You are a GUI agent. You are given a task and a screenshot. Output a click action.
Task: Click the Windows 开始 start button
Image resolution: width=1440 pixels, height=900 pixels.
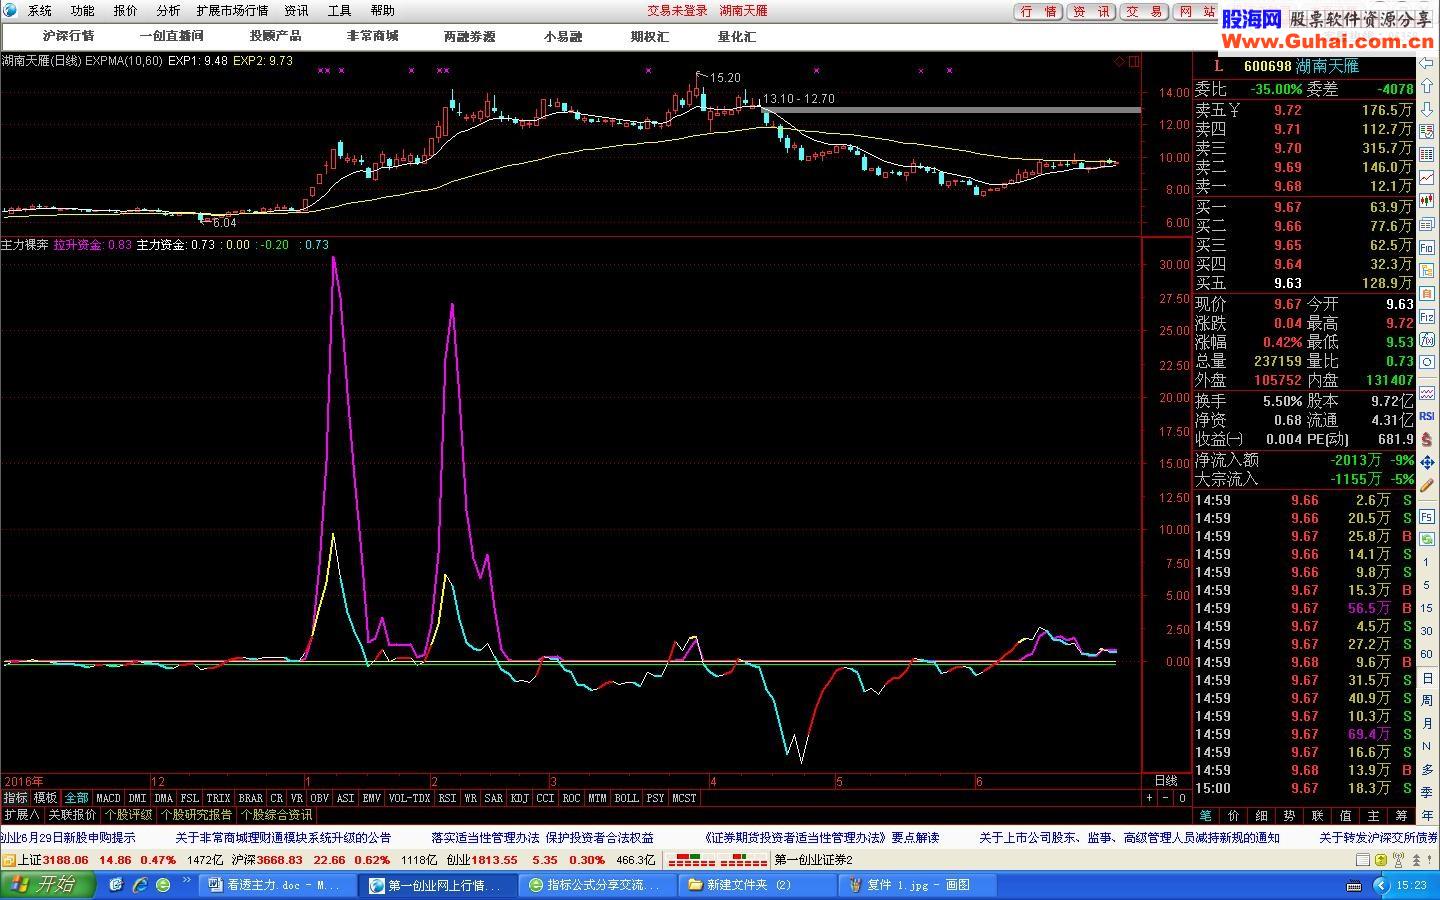pyautogui.click(x=49, y=885)
